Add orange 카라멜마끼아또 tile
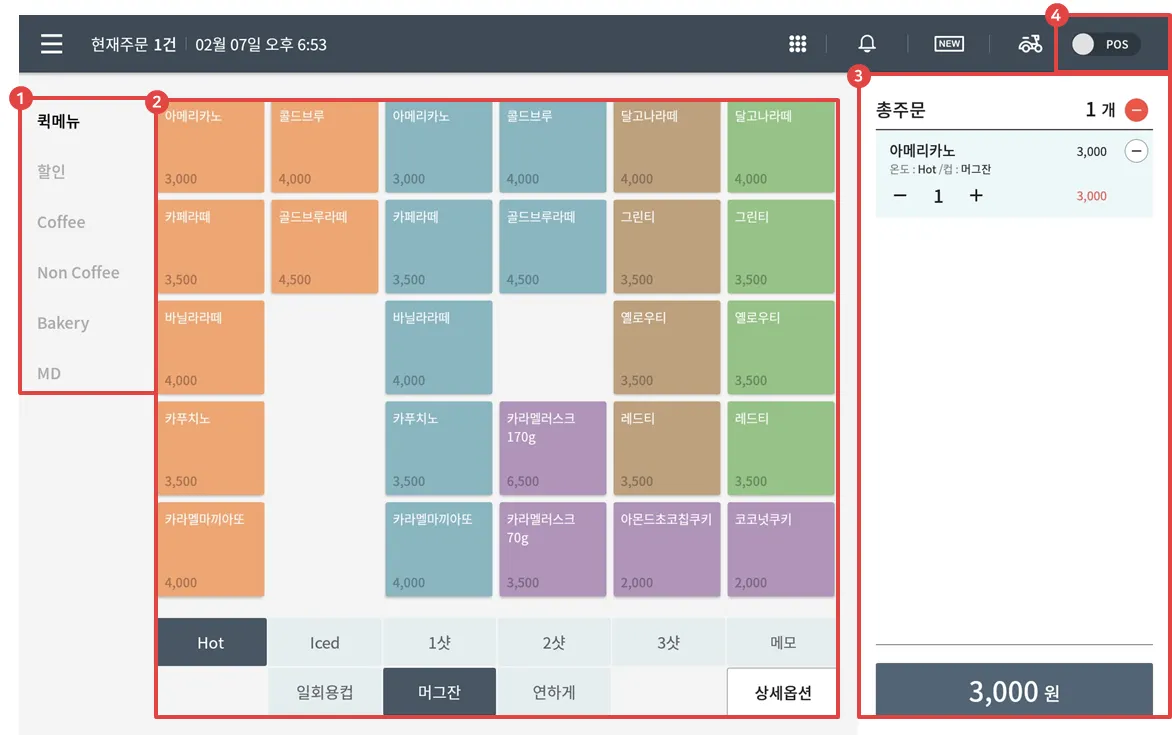The height and width of the screenshot is (735, 1172). pyautogui.click(x=211, y=550)
